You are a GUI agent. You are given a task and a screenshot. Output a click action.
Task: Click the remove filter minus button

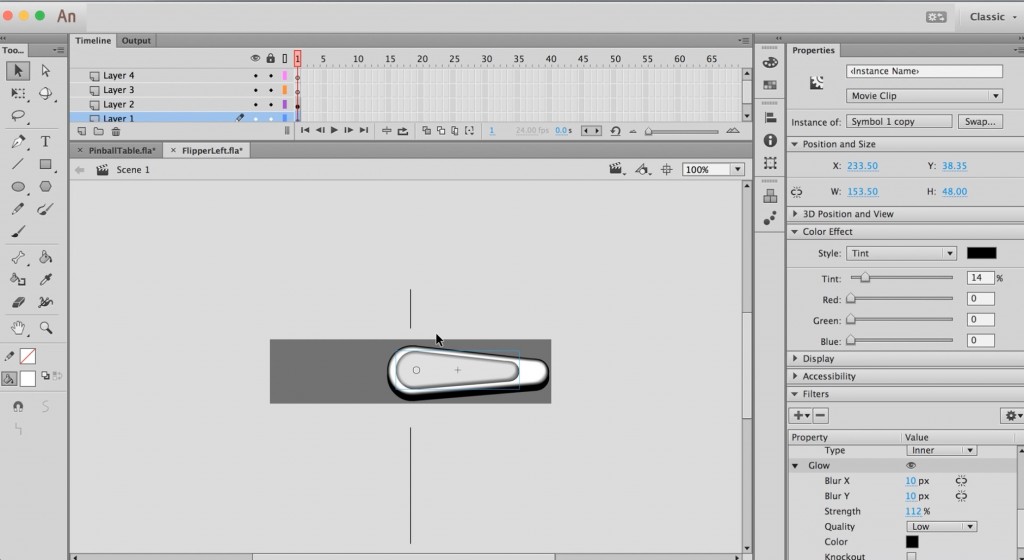pos(820,415)
